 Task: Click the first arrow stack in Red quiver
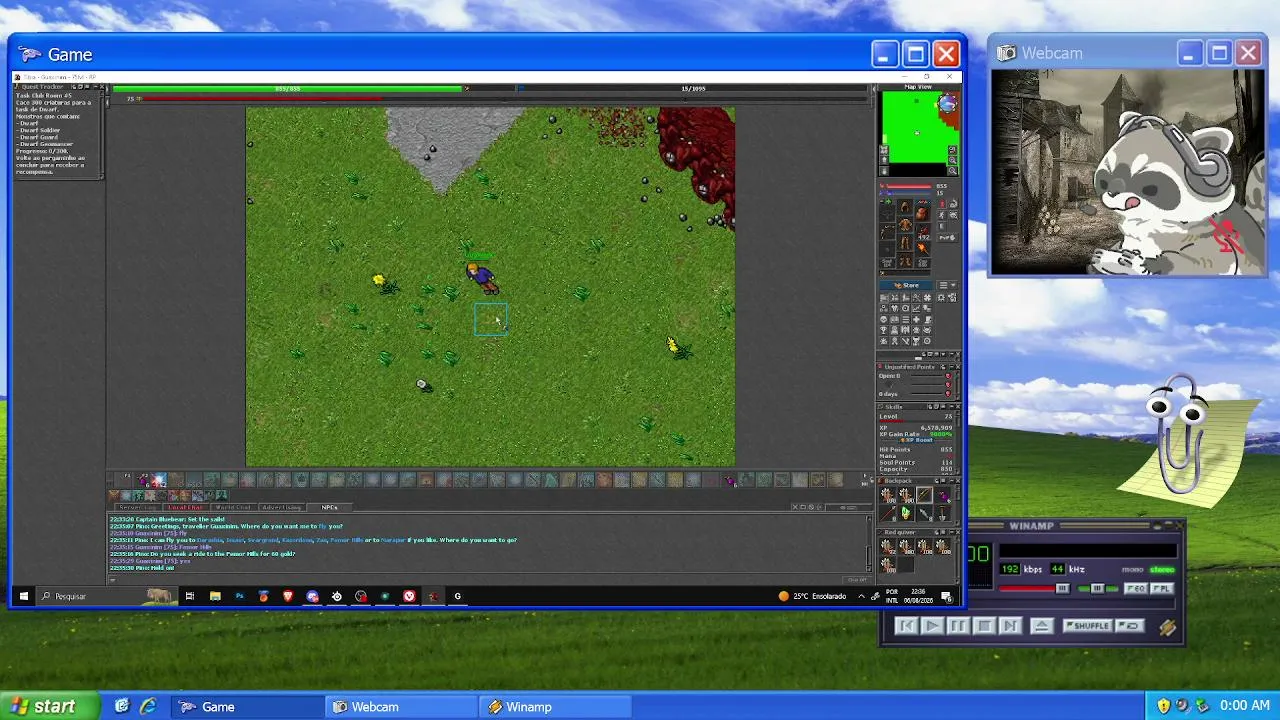(x=887, y=547)
